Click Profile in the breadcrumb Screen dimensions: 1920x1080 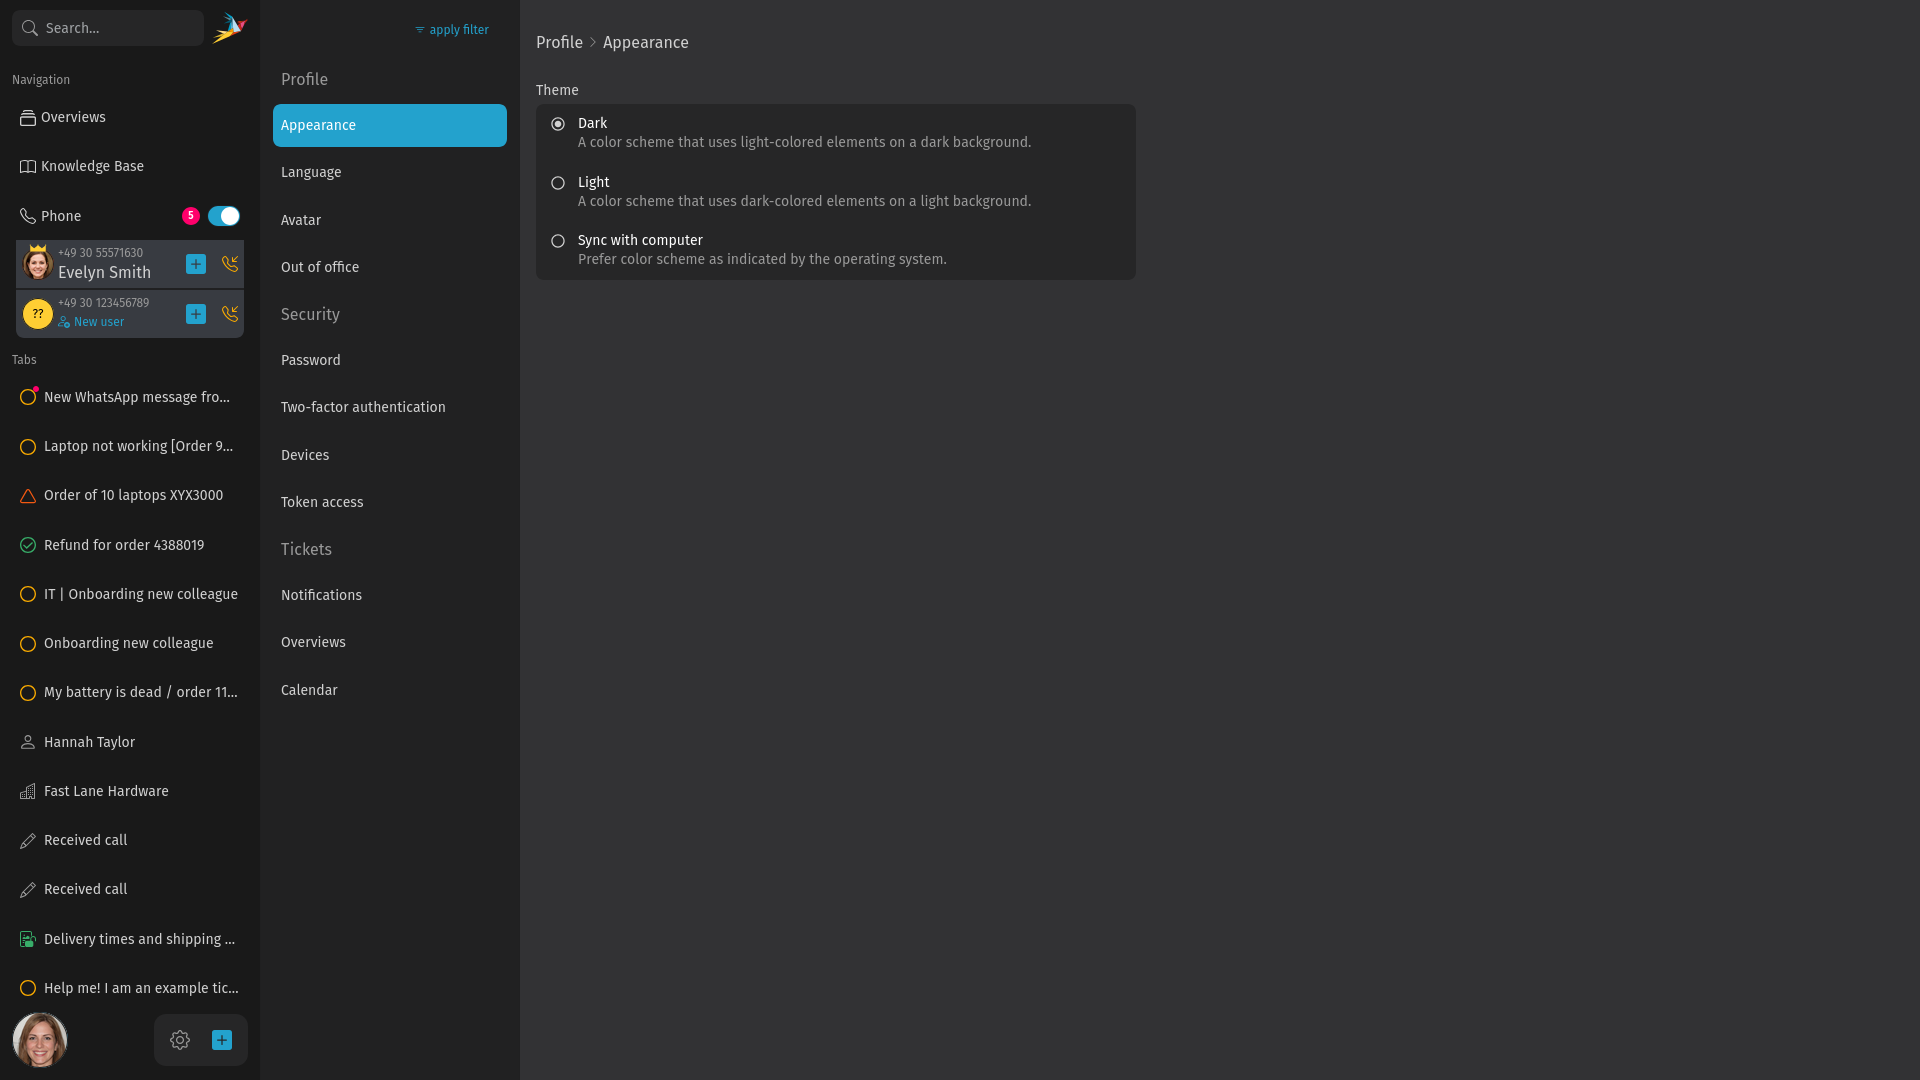pyautogui.click(x=559, y=42)
